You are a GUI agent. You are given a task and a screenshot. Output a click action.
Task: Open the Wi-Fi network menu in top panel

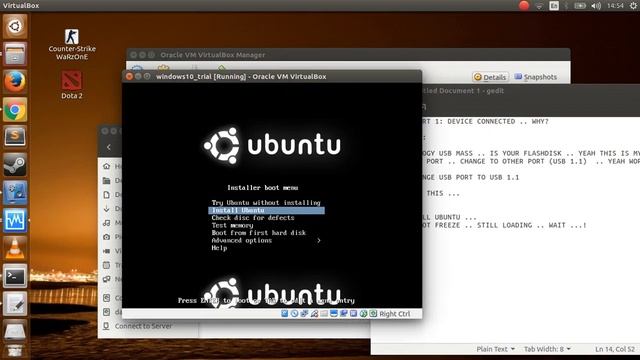[x=540, y=6]
